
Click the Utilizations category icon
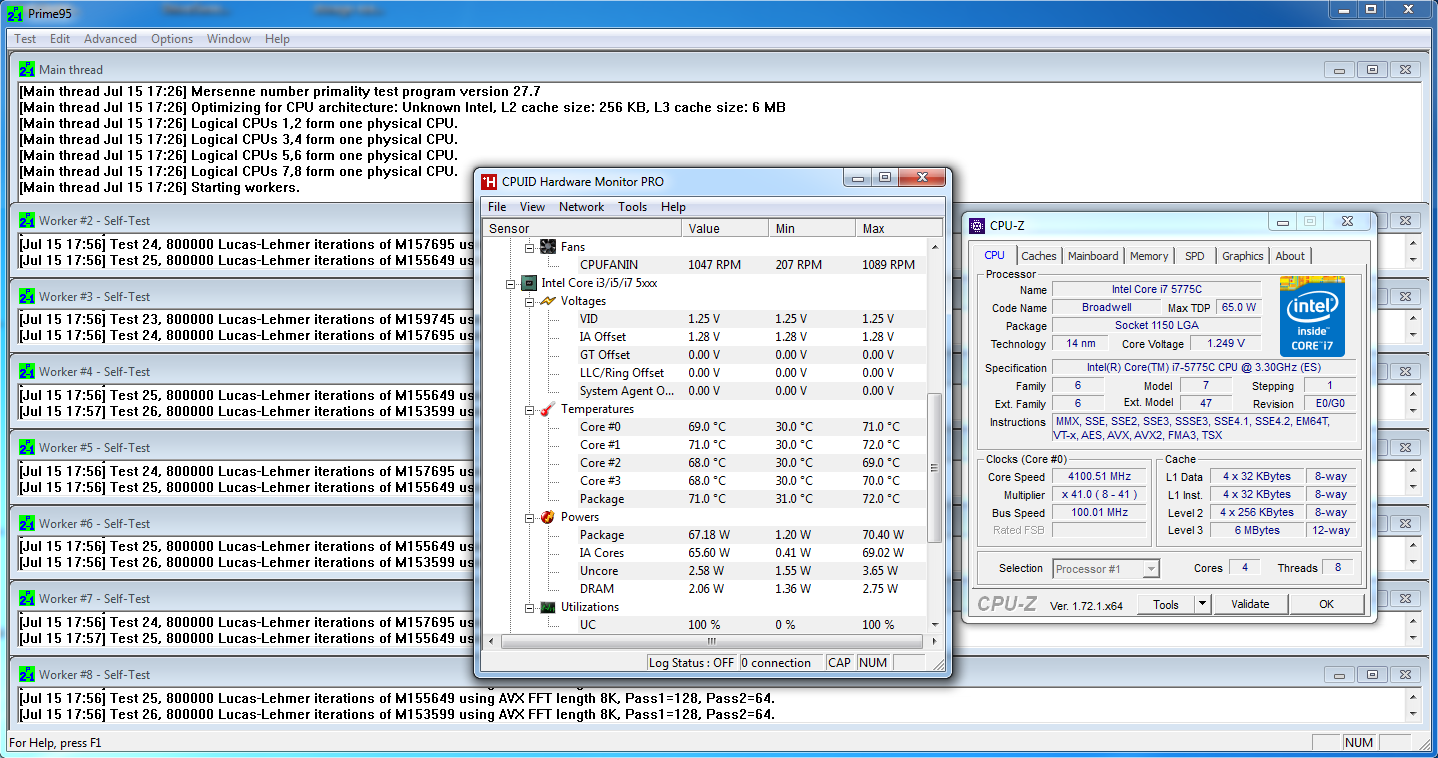click(548, 607)
